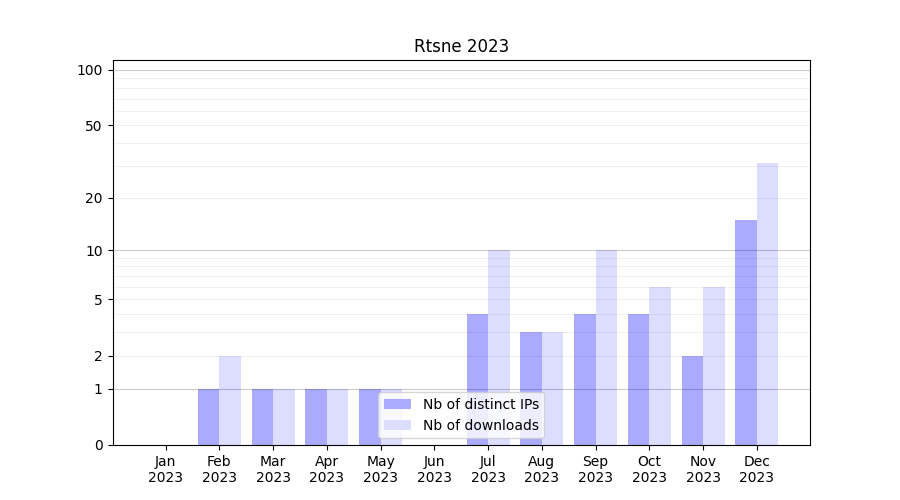Click the '20' y-axis tick label
Image resolution: width=900 pixels, height=500 pixels.
(94, 198)
